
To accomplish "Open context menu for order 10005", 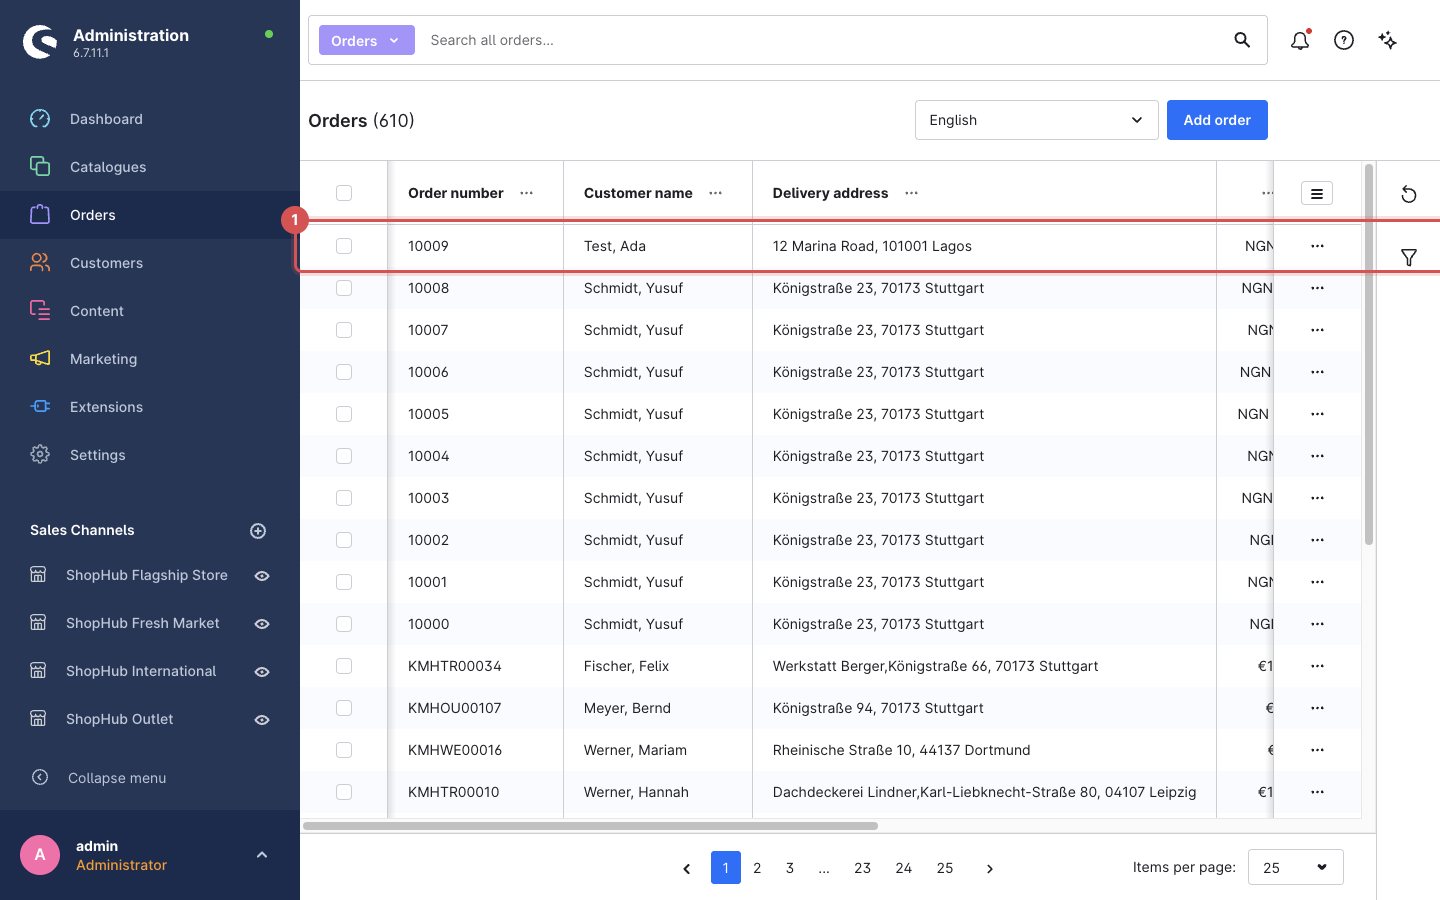I will 1317,414.
